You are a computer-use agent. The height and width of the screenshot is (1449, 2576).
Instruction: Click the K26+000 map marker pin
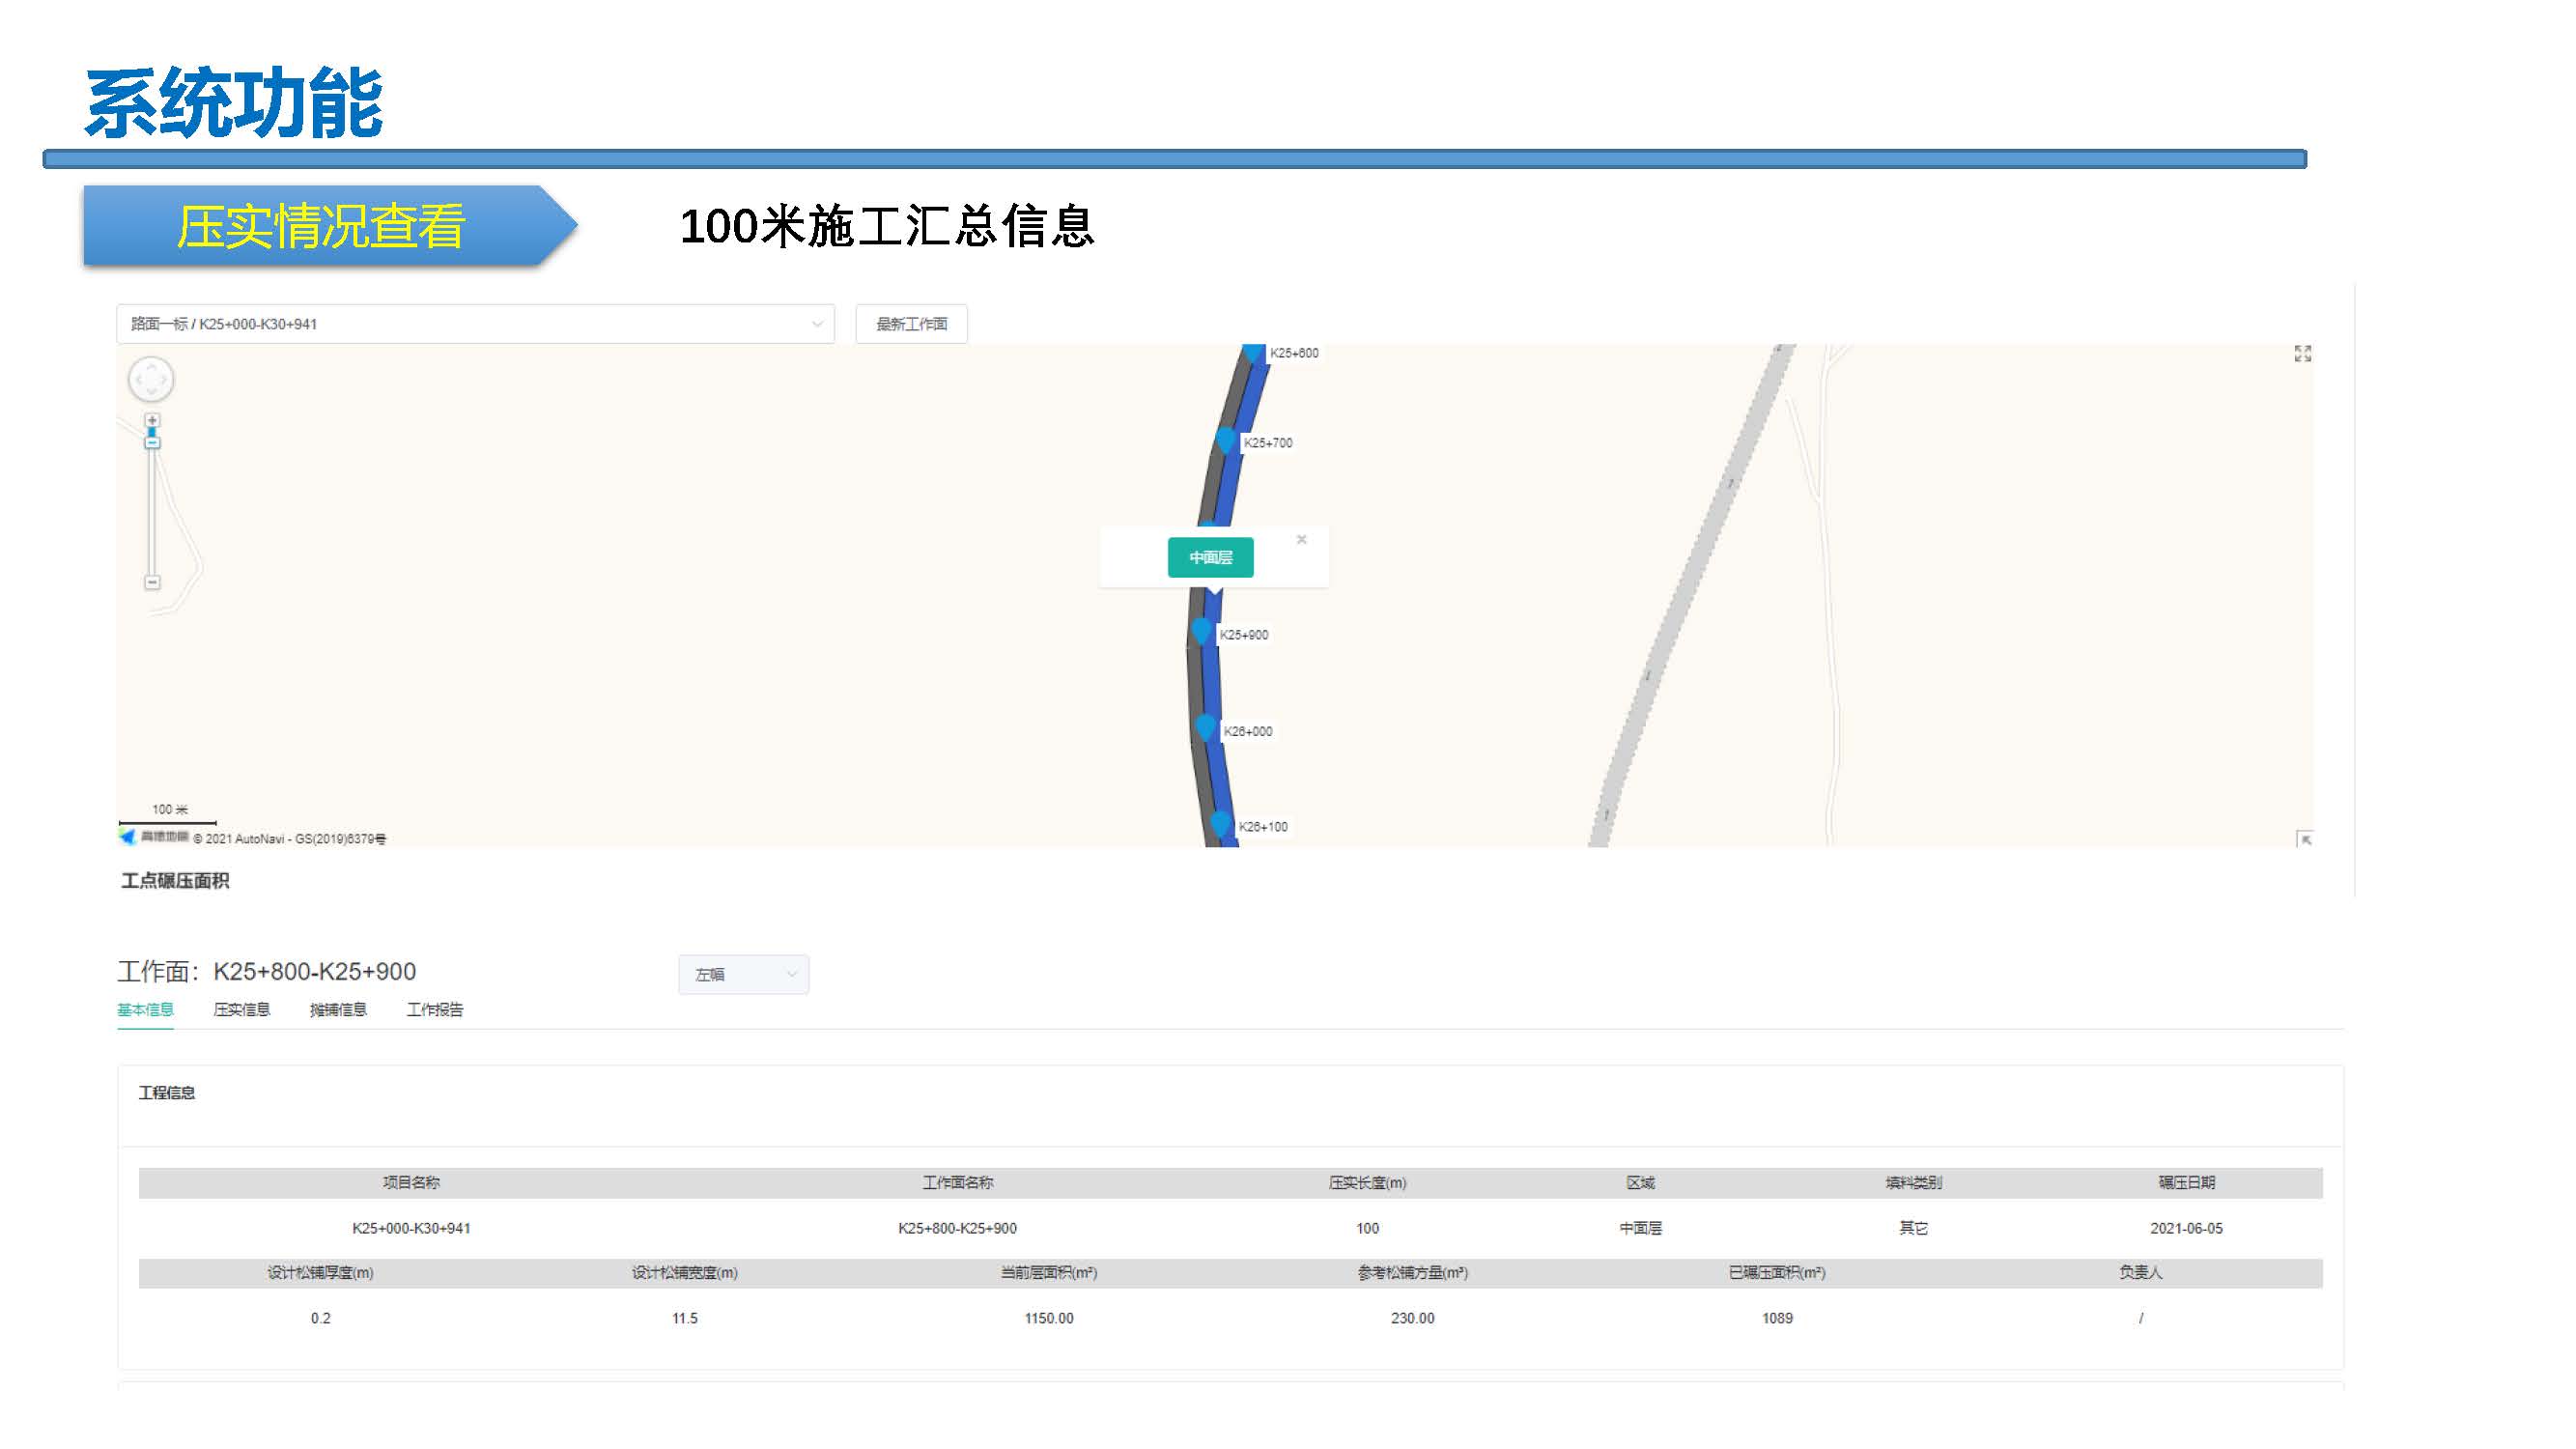[x=1206, y=727]
